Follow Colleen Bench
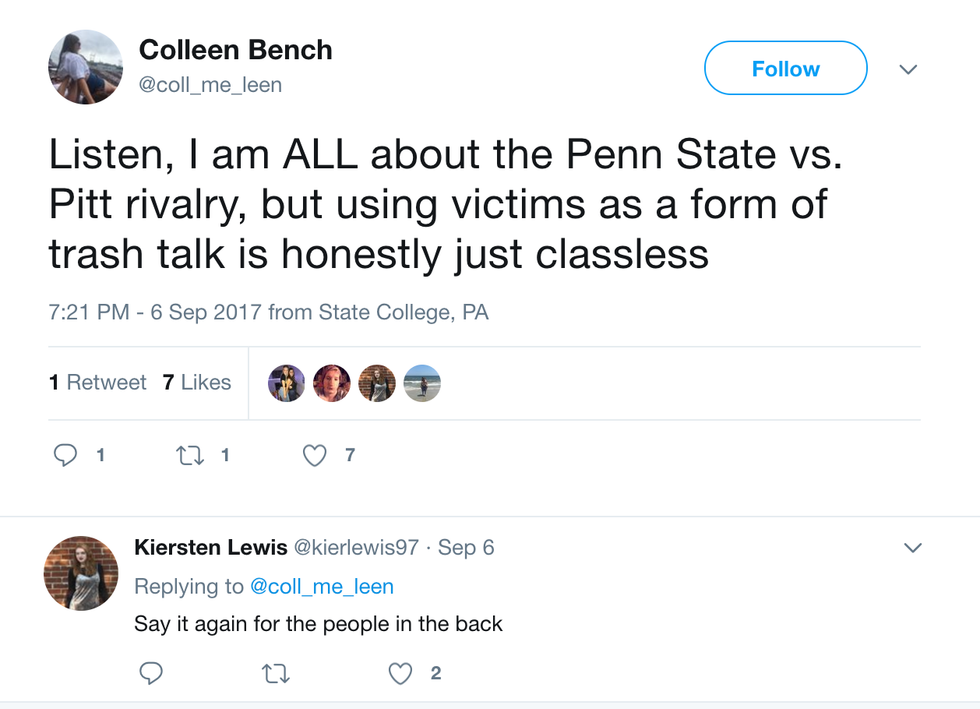This screenshot has width=980, height=709. click(x=785, y=69)
